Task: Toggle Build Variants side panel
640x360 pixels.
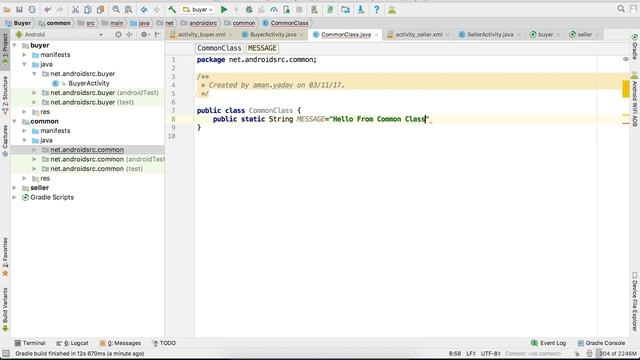Action: coord(5,310)
